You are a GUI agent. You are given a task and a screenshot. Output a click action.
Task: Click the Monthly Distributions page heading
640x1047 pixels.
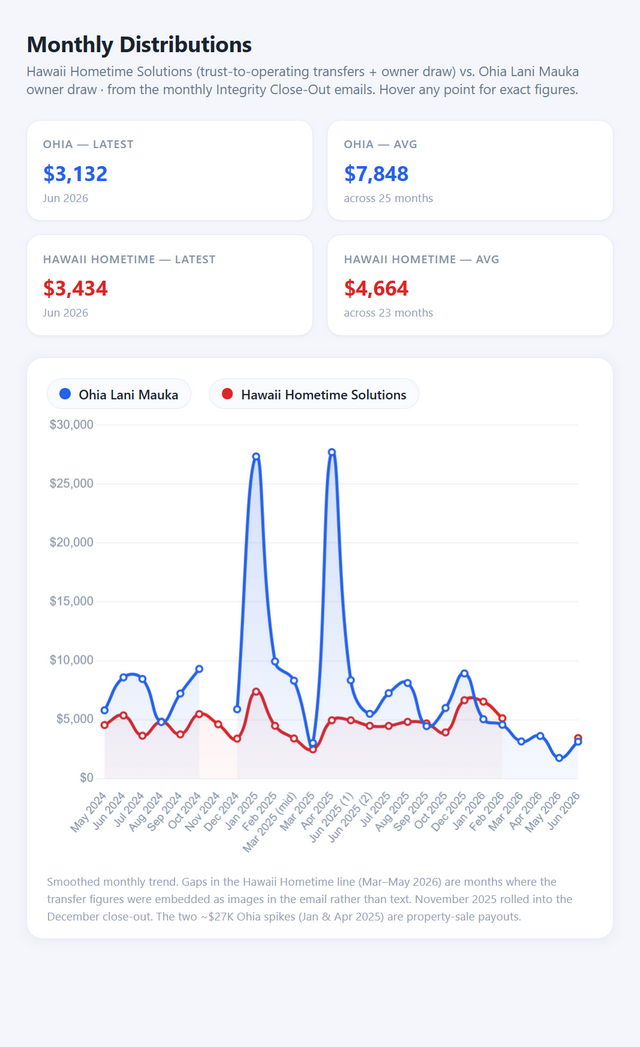pyautogui.click(x=140, y=45)
